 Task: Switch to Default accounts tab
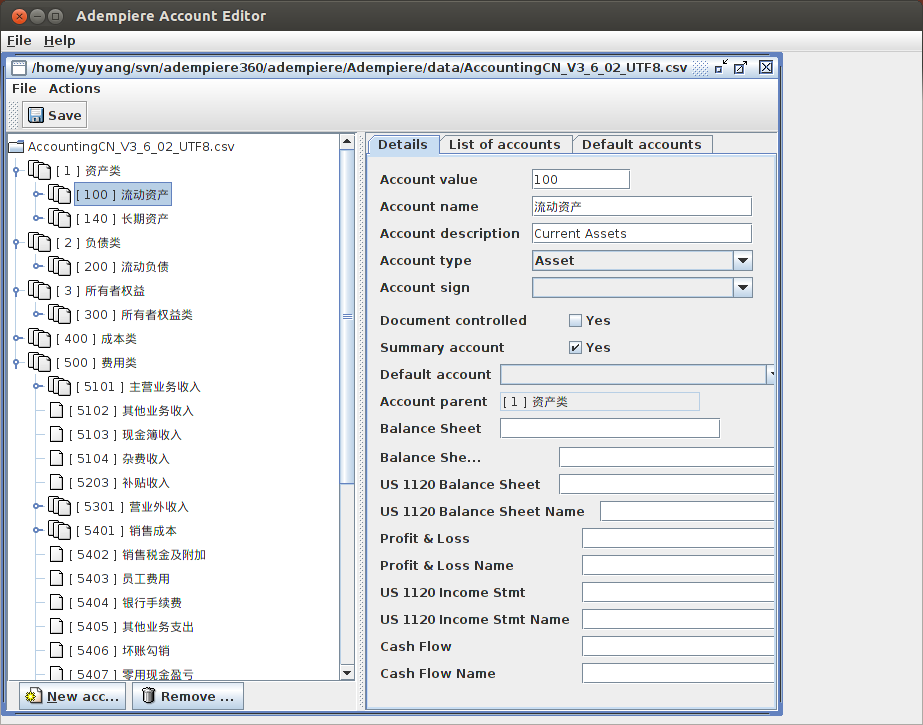642,145
